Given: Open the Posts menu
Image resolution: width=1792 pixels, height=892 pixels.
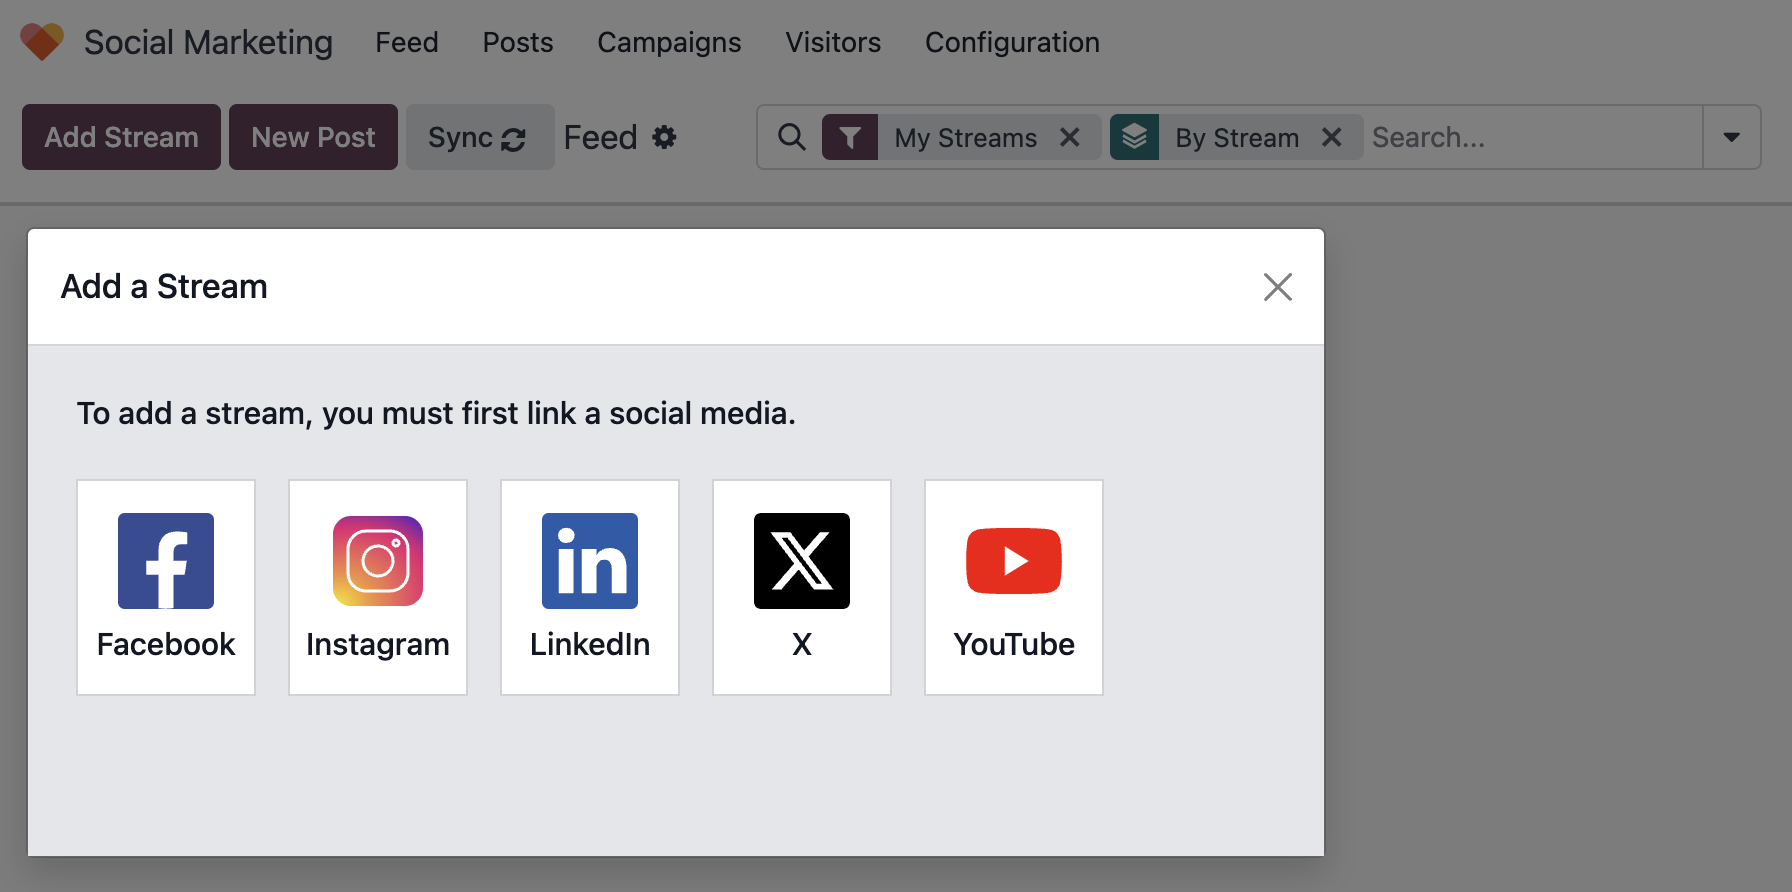Looking at the screenshot, I should tap(518, 42).
